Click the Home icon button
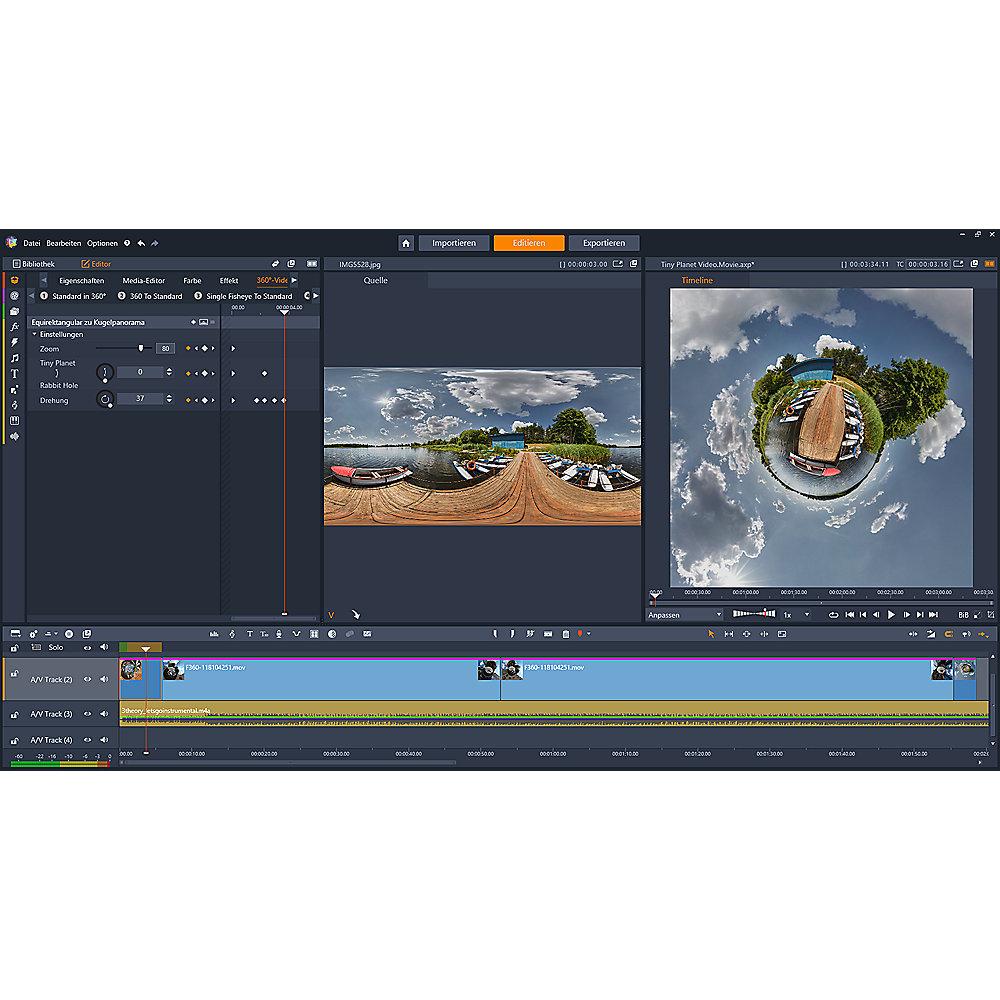The height and width of the screenshot is (1000, 1000). click(406, 243)
